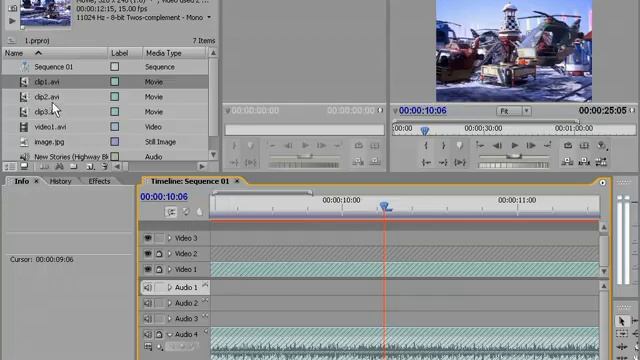
Task: Play In to Out in Program monitor
Action: pos(460,162)
